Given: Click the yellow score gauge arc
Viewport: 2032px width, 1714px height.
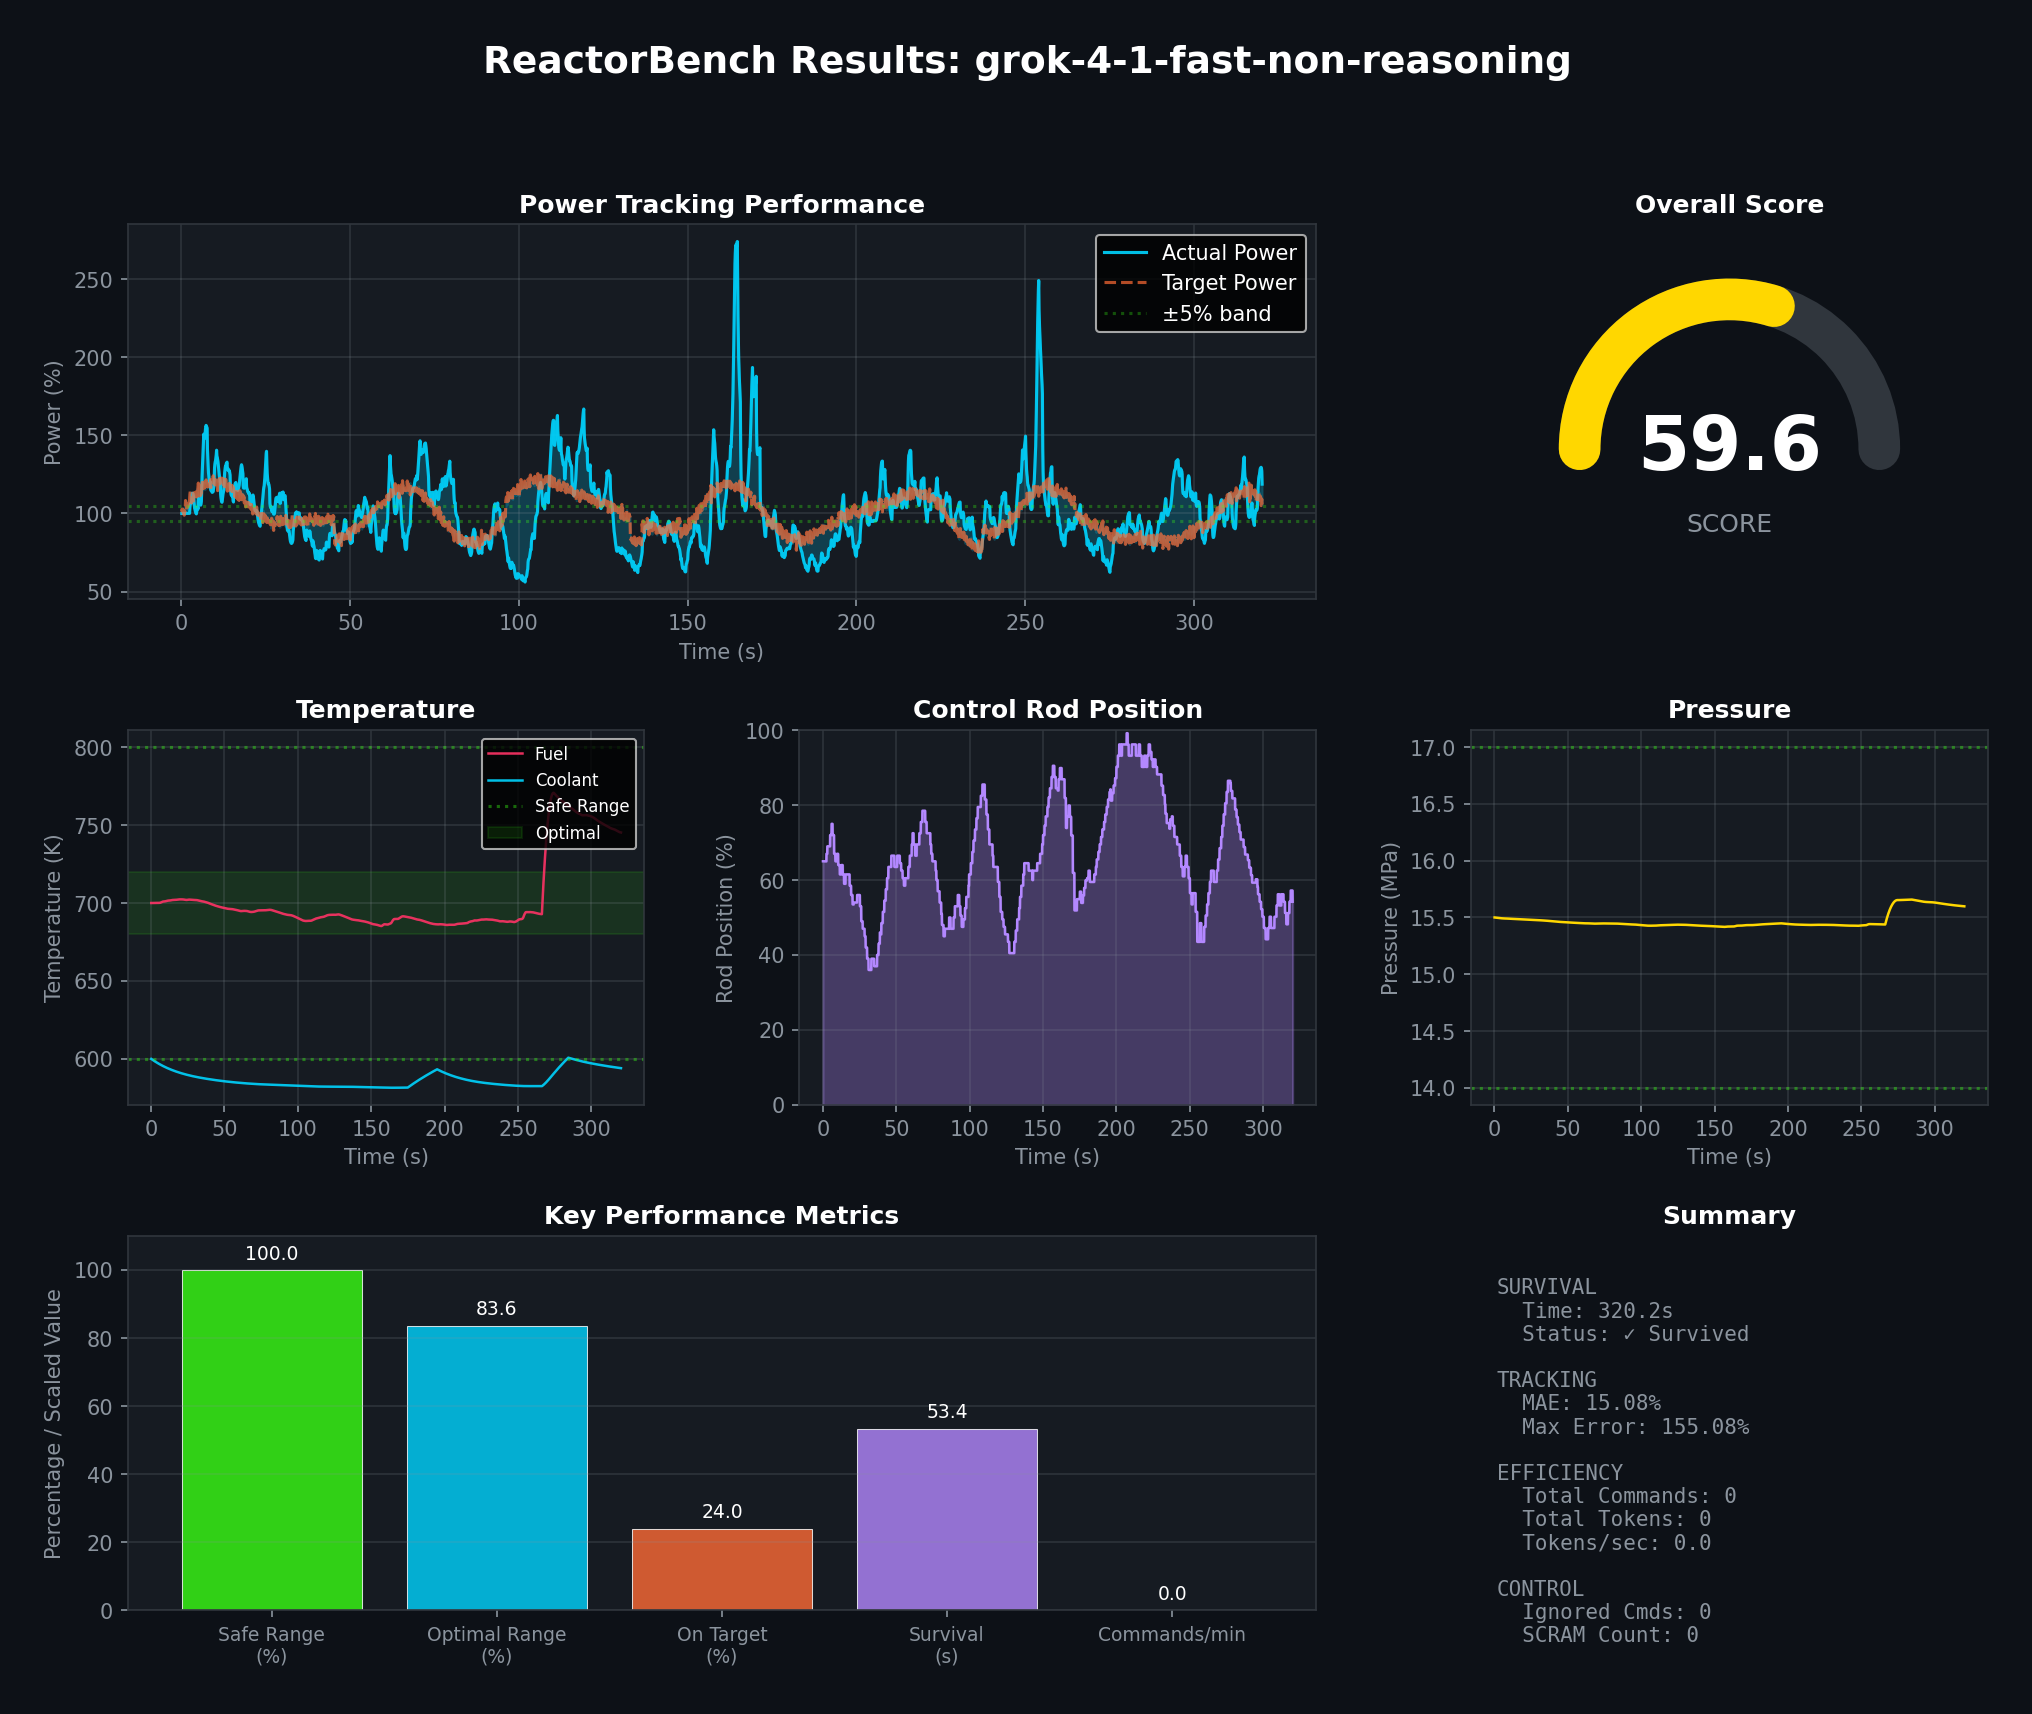Looking at the screenshot, I should point(1625,345).
